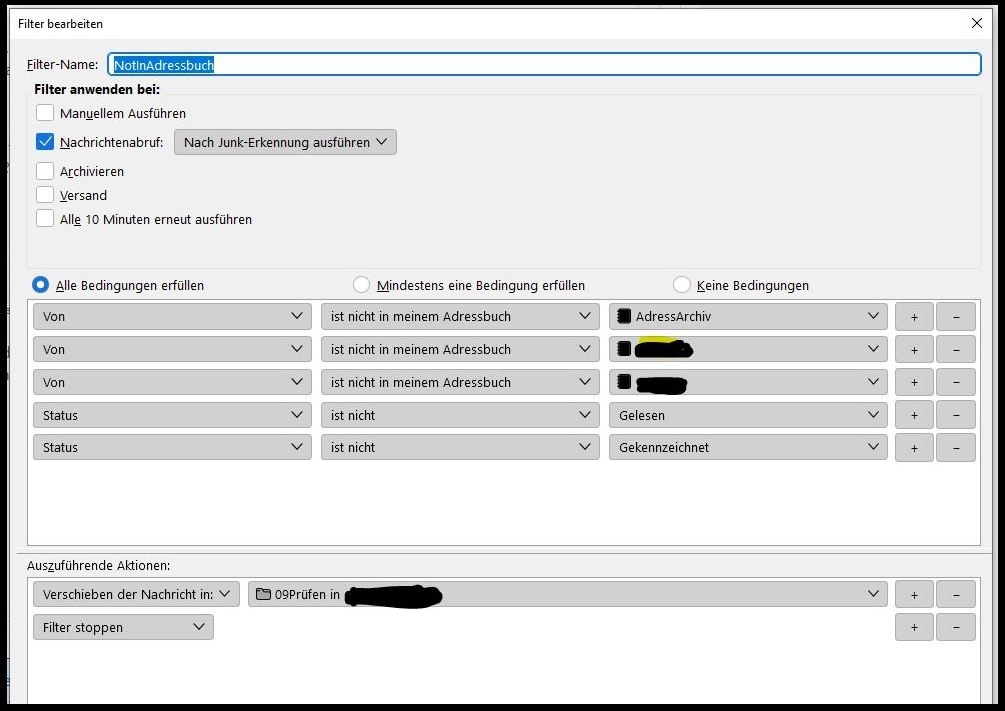Viewport: 1005px width, 711px height.
Task: Expand the AdressArchiv address book dropdown
Action: (x=747, y=317)
